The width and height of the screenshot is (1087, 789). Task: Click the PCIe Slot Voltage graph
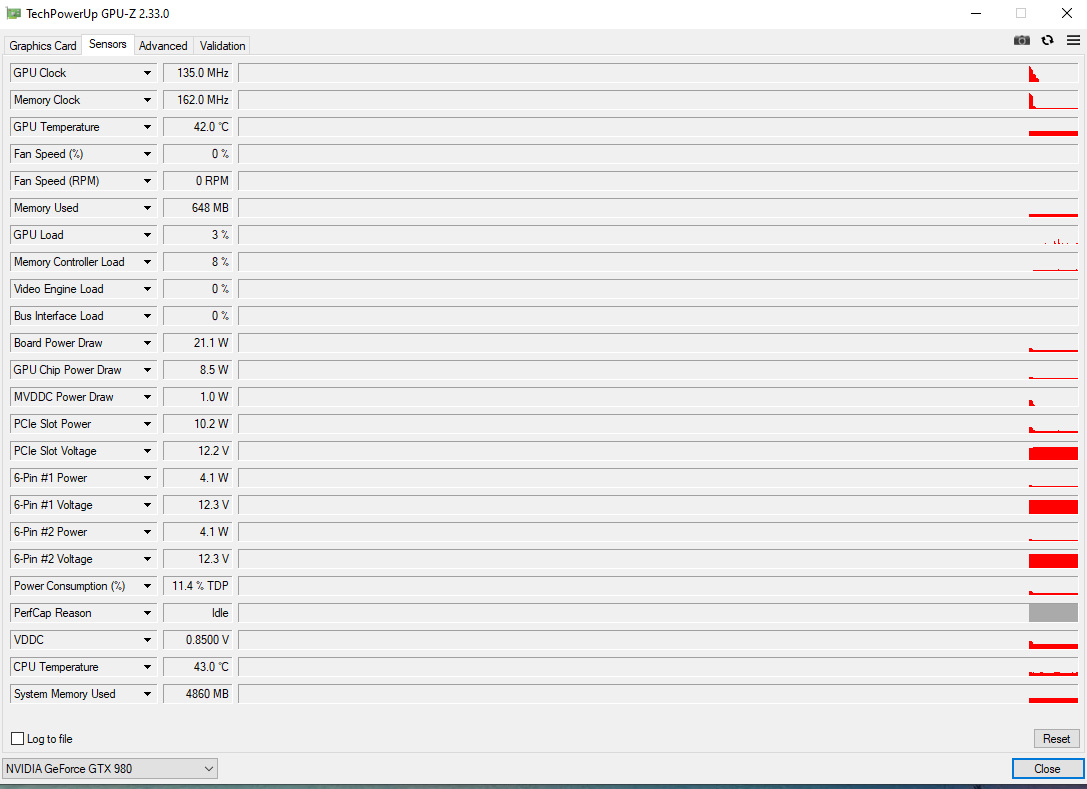tap(658, 451)
